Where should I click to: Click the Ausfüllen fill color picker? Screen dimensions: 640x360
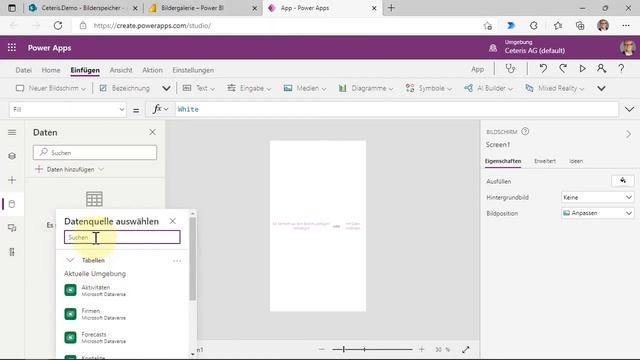click(622, 181)
